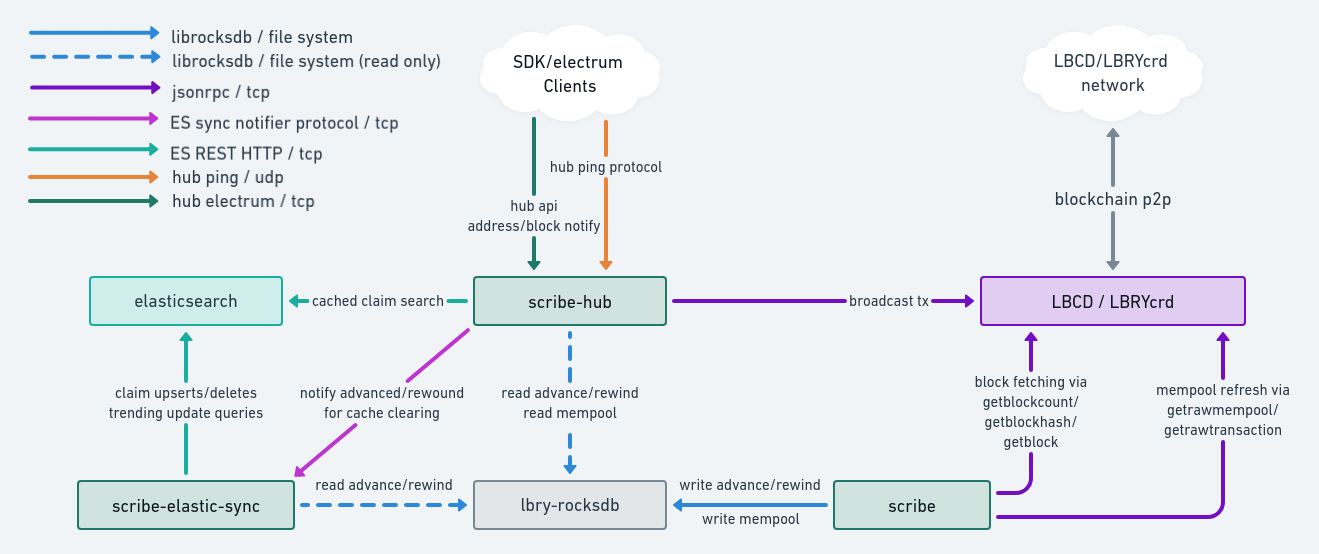Click the LBCD/LBRYcrd network cloud
Screen dimensions: 1319x554
[x=1111, y=73]
